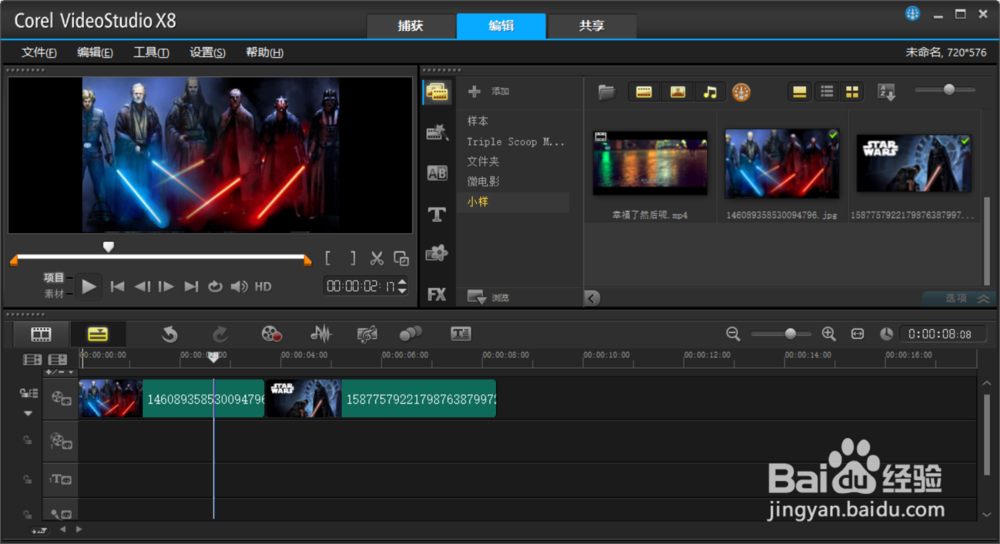
Task: Switch to the 编辑 edit tab
Action: pos(501,26)
